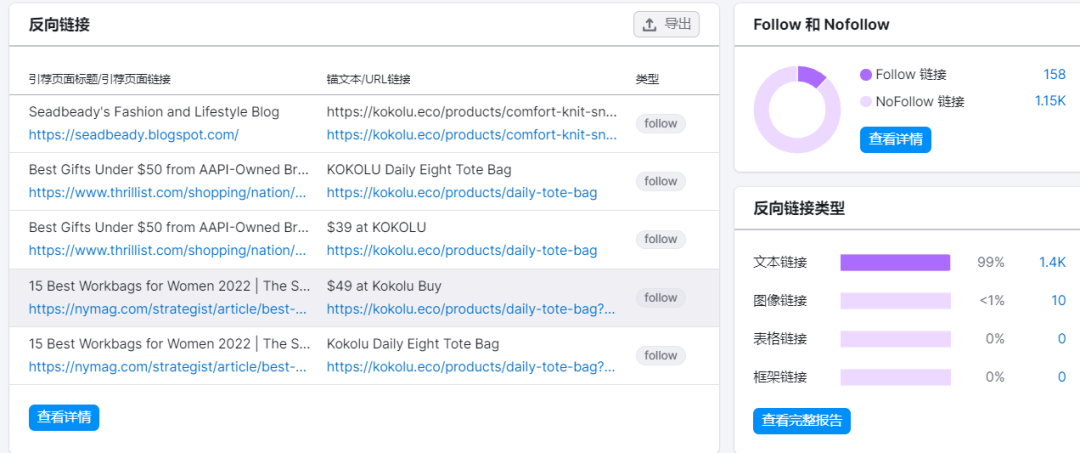Click the image links count 10
This screenshot has width=1080, height=453.
(1058, 300)
